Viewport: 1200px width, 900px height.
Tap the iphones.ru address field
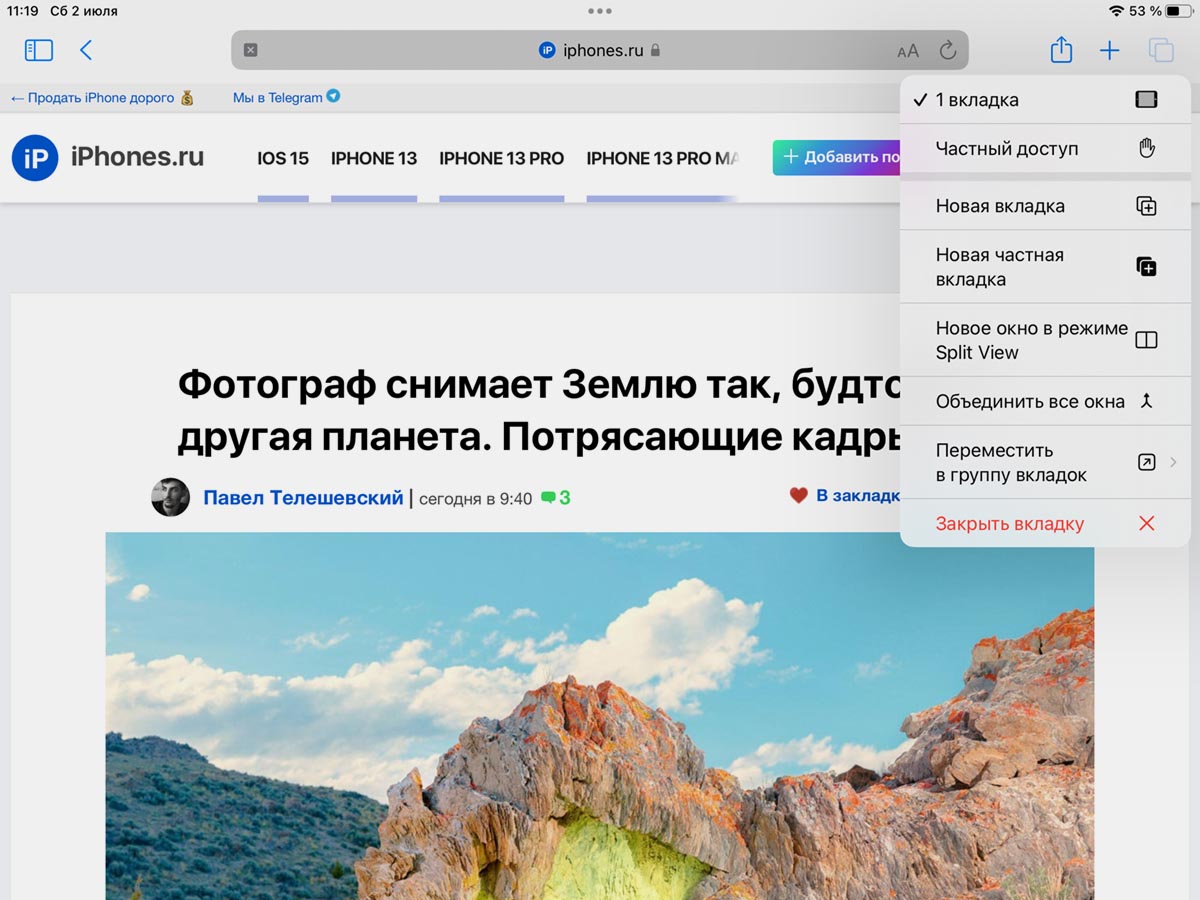[x=599, y=50]
